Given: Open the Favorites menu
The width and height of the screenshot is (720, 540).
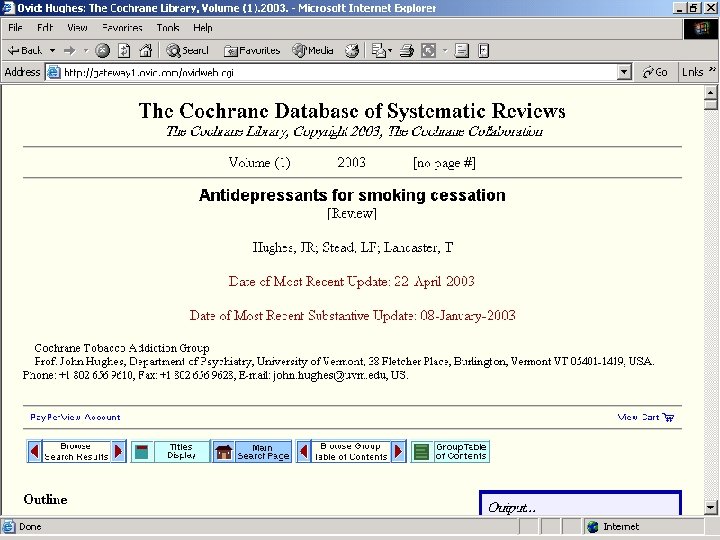Looking at the screenshot, I should [x=122, y=28].
